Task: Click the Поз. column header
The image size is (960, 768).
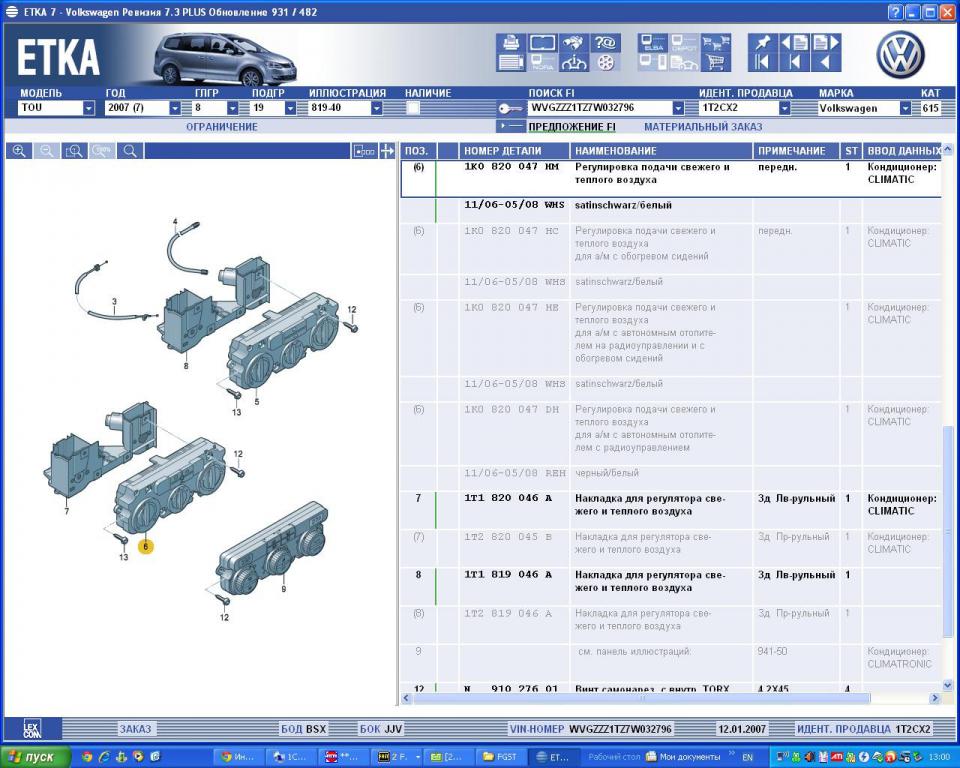Action: (x=419, y=151)
